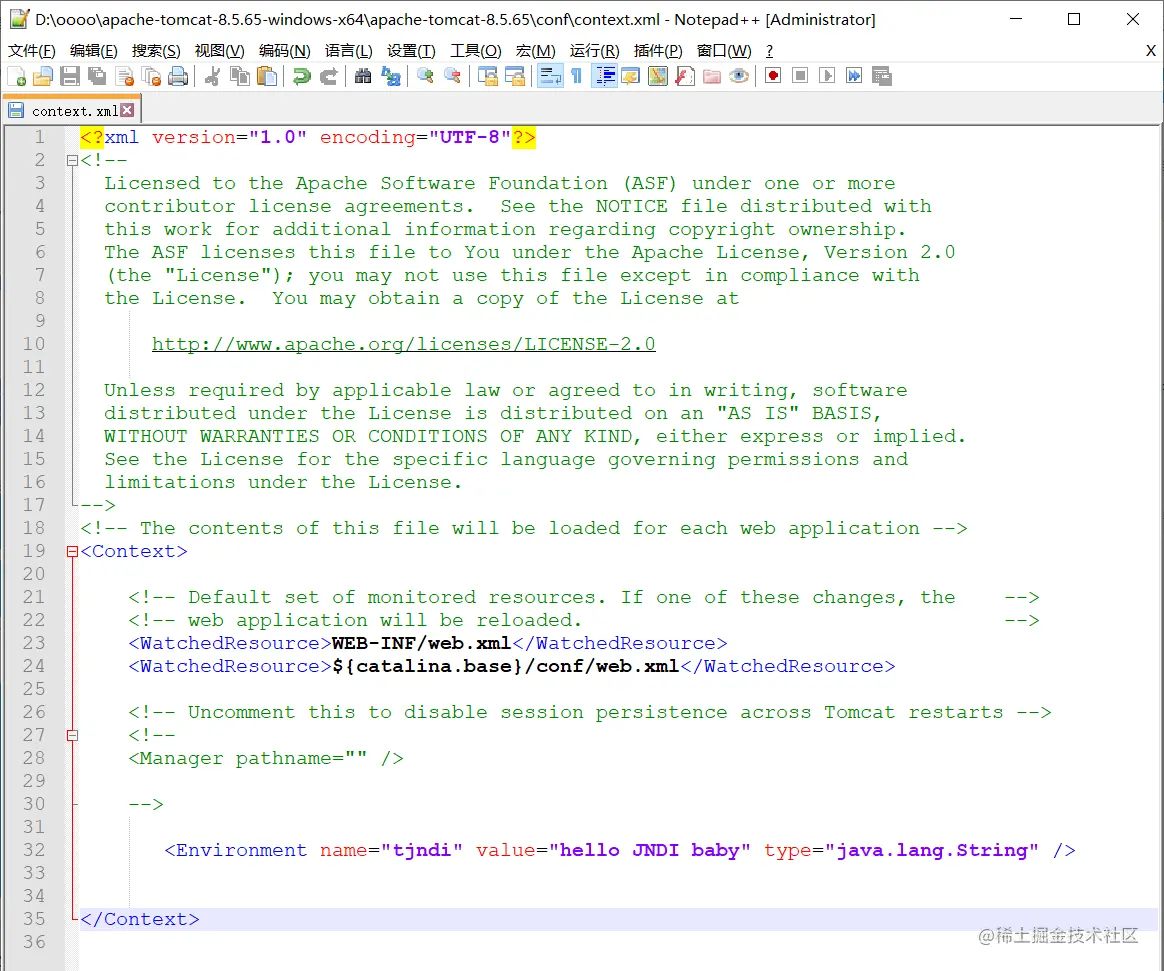Open Find with the binoculars icon
Screen dimensions: 1164x971
[362, 76]
